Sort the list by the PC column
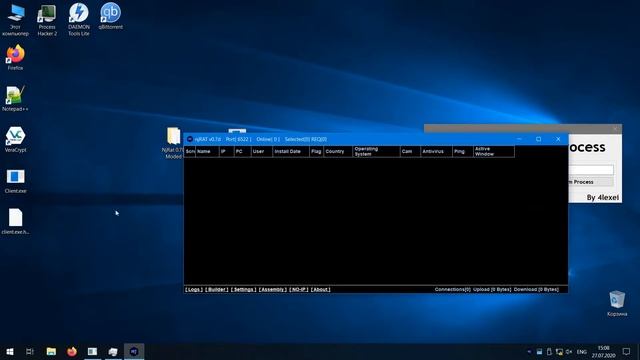This screenshot has height=360, width=640. click(242, 151)
